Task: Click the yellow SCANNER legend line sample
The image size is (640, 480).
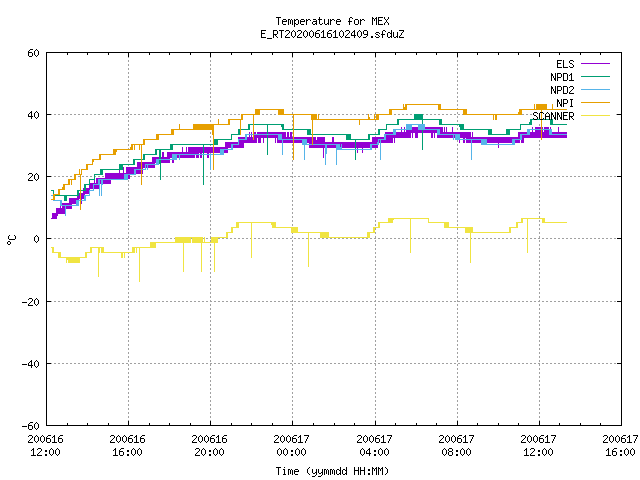Action: click(595, 116)
